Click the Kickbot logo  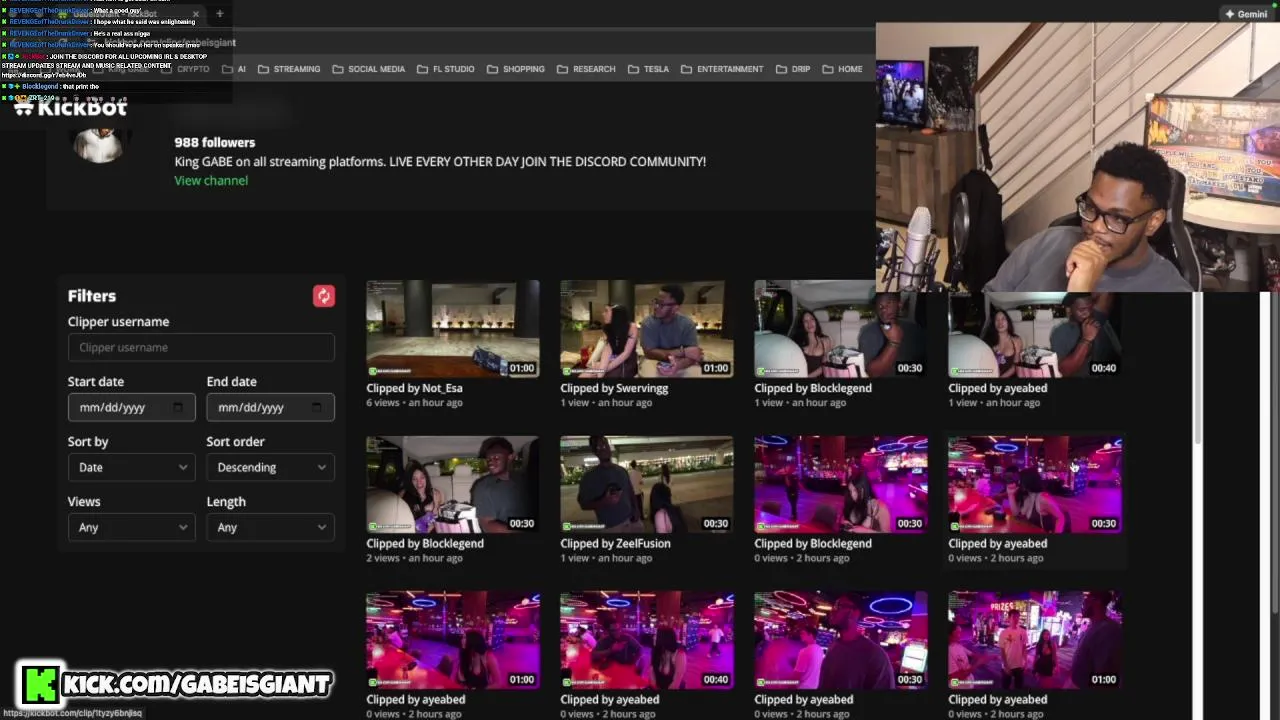tap(71, 107)
